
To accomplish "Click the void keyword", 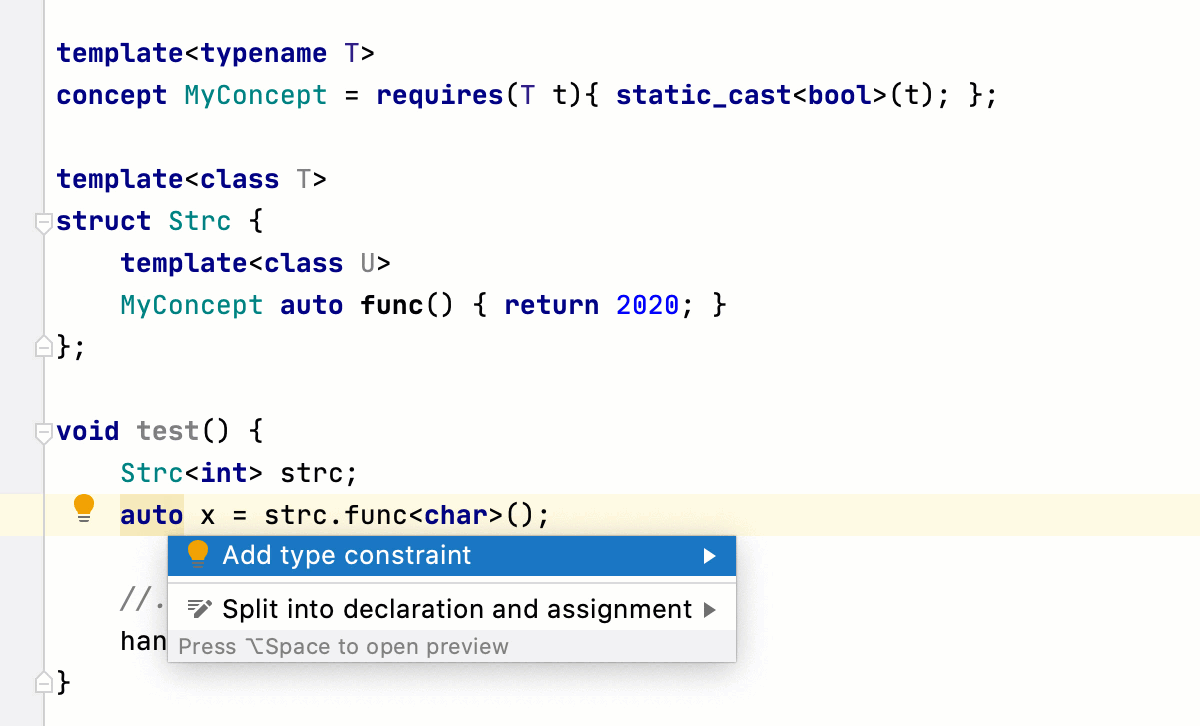I will pyautogui.click(x=88, y=431).
